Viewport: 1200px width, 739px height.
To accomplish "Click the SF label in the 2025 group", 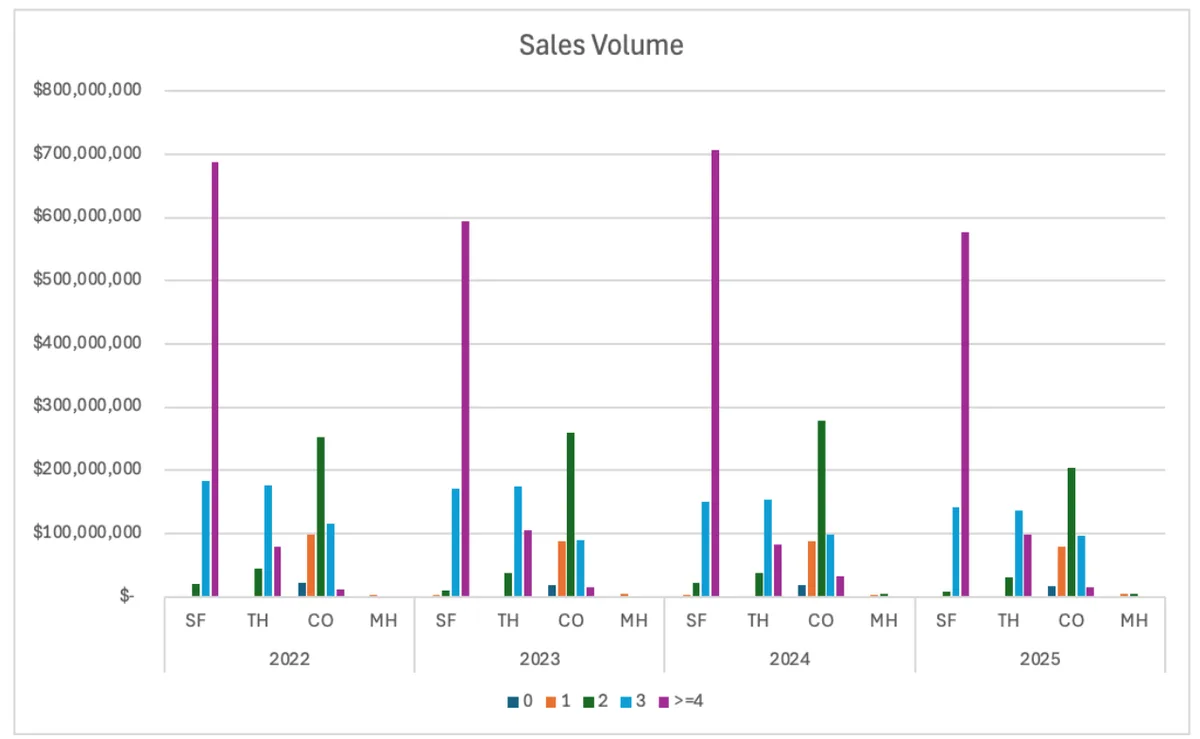I will [x=946, y=621].
